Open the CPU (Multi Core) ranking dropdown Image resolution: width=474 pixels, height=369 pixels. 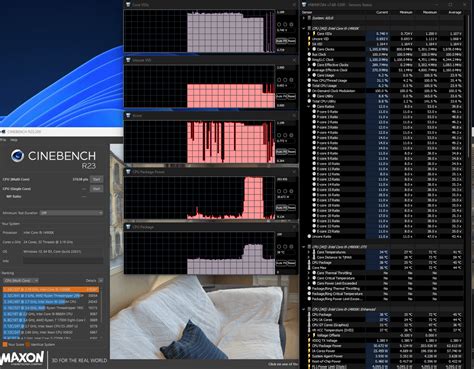click(x=21, y=281)
